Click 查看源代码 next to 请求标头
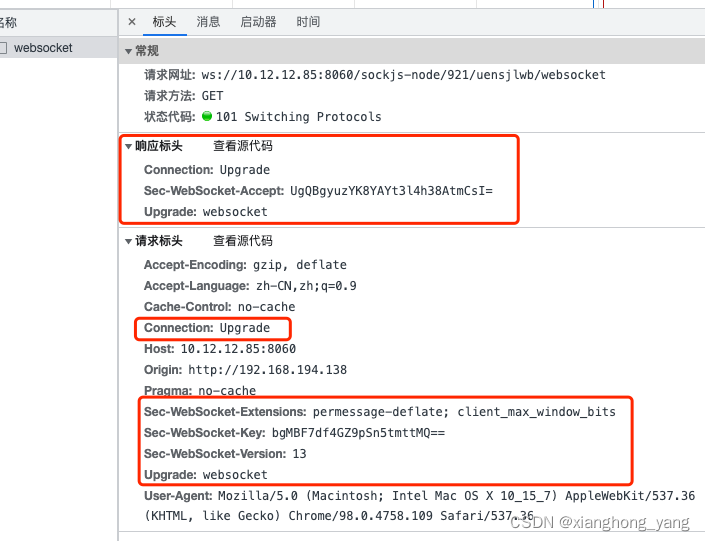705x541 pixels. coord(242,241)
